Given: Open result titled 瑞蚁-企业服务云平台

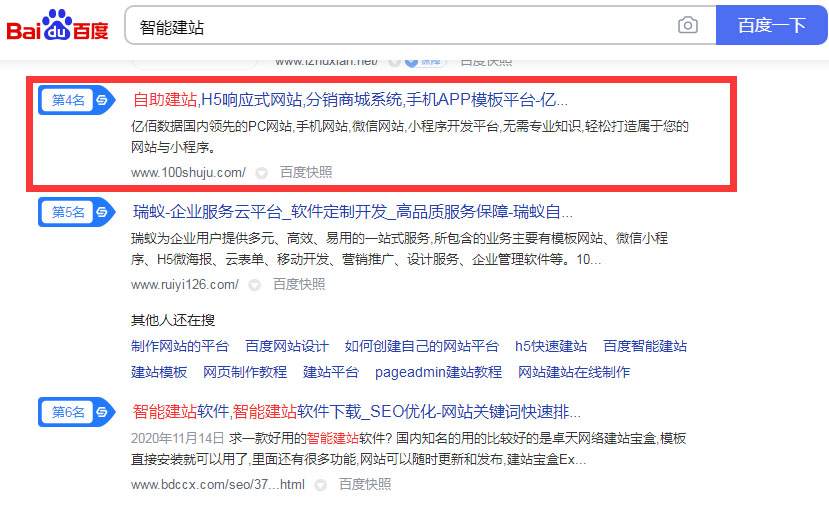Looking at the screenshot, I should click(353, 212).
